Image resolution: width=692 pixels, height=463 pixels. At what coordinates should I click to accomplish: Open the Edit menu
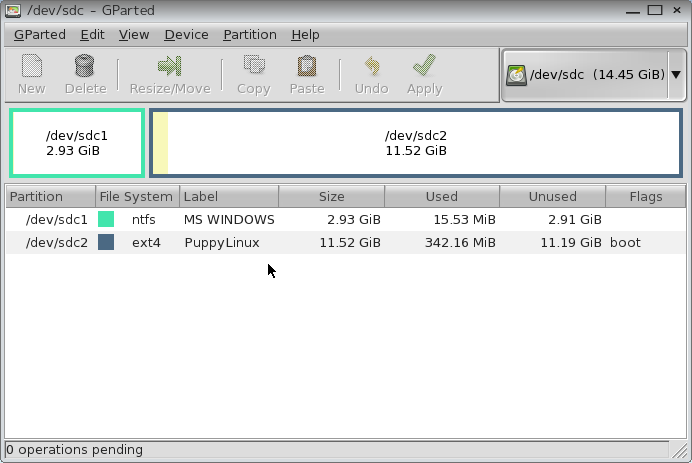(x=92, y=34)
